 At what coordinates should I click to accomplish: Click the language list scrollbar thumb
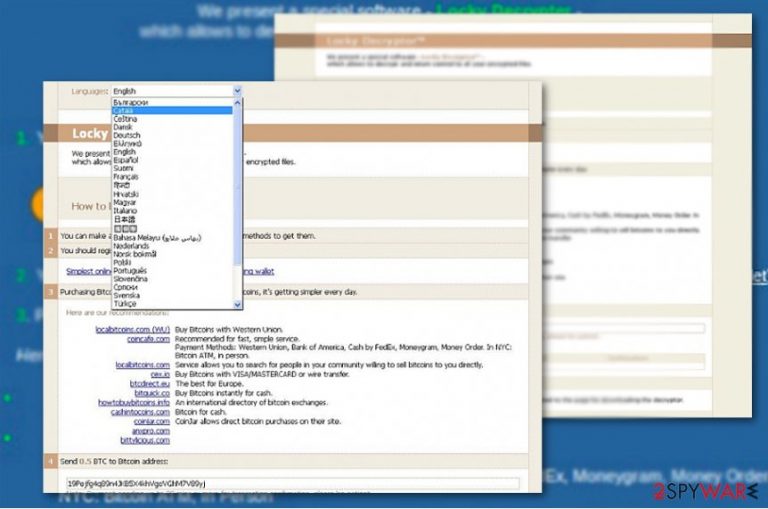tap(238, 186)
